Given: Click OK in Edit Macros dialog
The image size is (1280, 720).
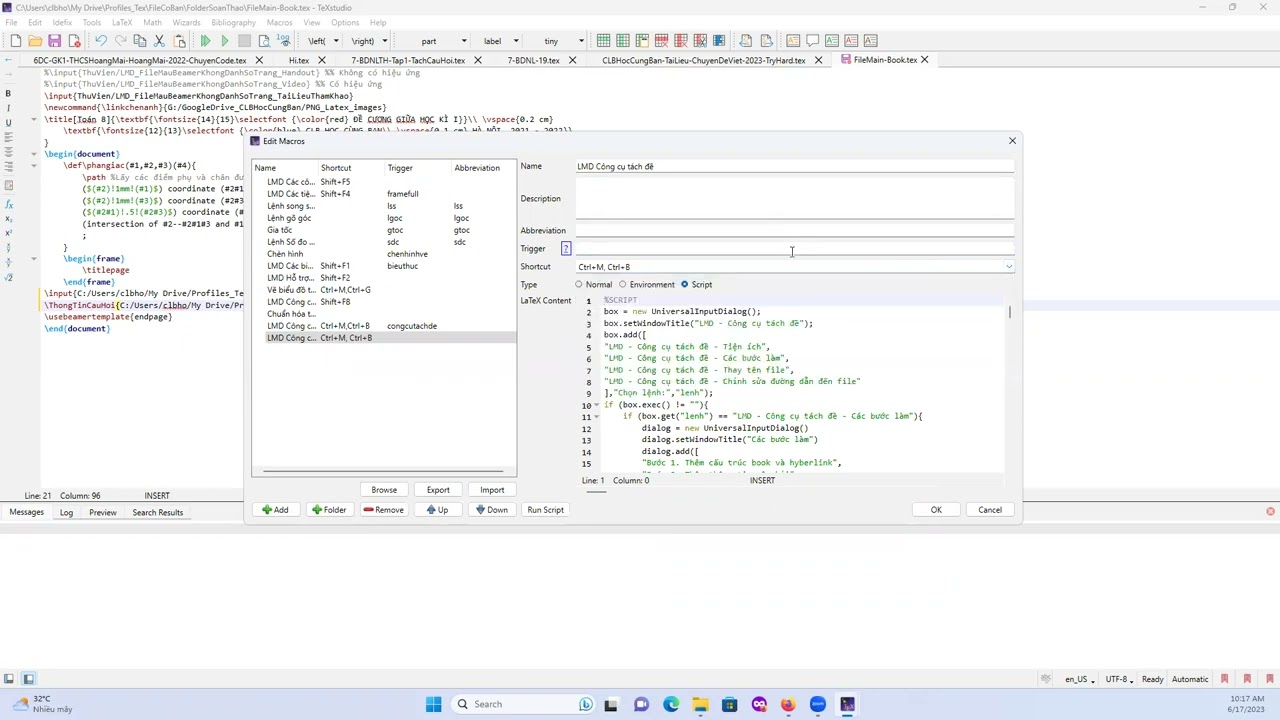Looking at the screenshot, I should (x=936, y=510).
